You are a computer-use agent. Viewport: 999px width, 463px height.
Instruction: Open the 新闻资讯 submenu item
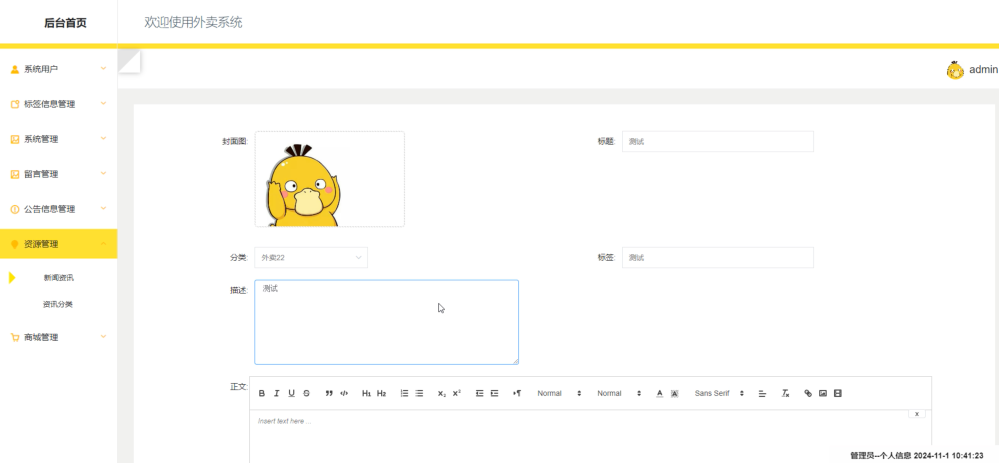tap(58, 278)
